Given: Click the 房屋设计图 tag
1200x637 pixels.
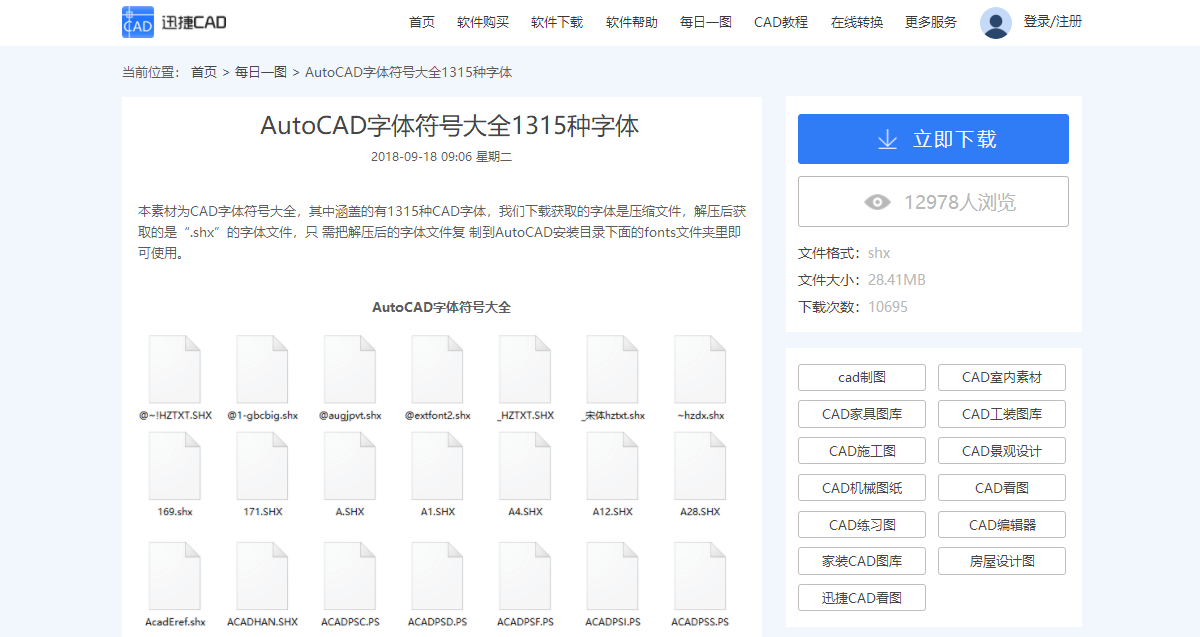Looking at the screenshot, I should click(1002, 561).
